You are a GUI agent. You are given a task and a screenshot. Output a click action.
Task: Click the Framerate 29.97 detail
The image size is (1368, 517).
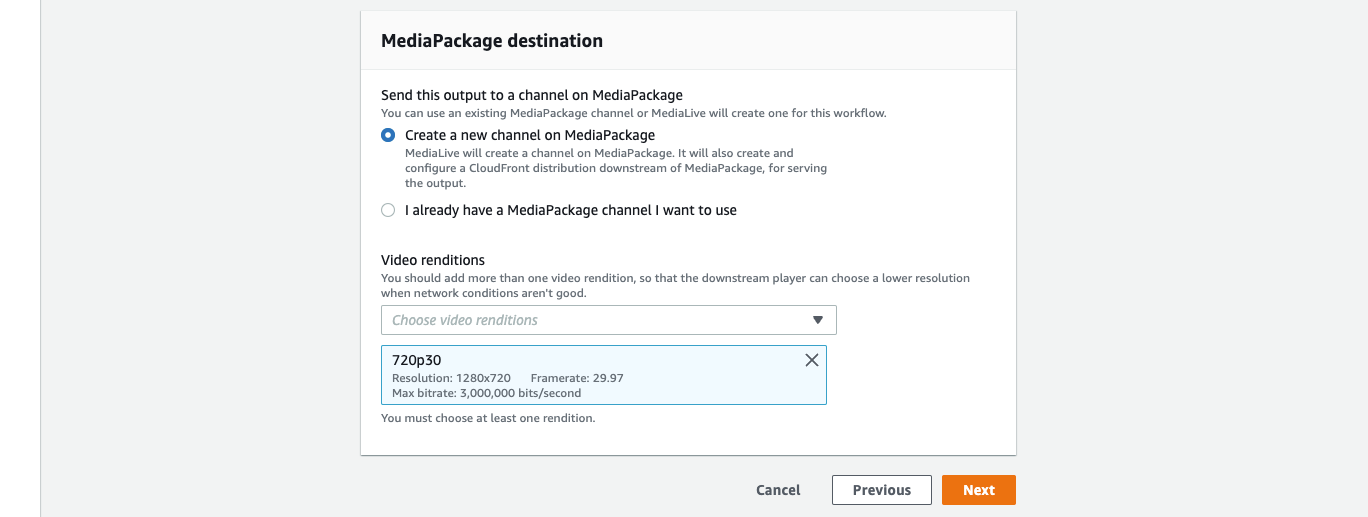(x=577, y=378)
